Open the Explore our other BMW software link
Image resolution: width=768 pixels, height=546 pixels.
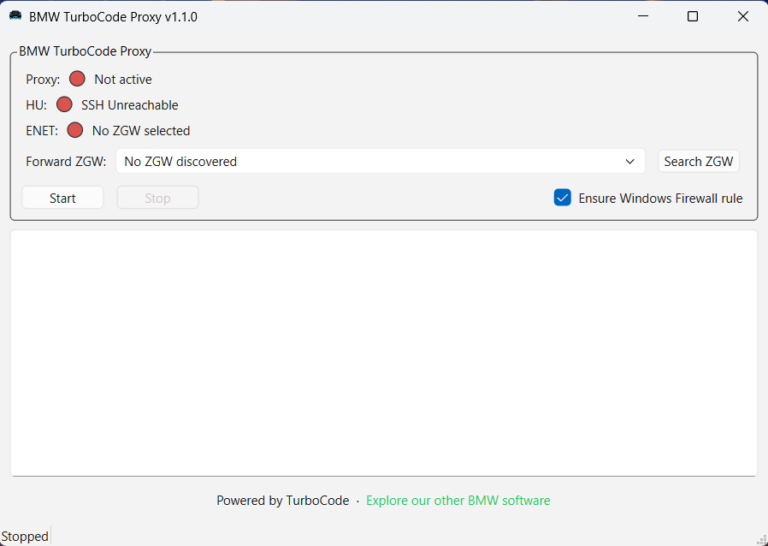[458, 500]
